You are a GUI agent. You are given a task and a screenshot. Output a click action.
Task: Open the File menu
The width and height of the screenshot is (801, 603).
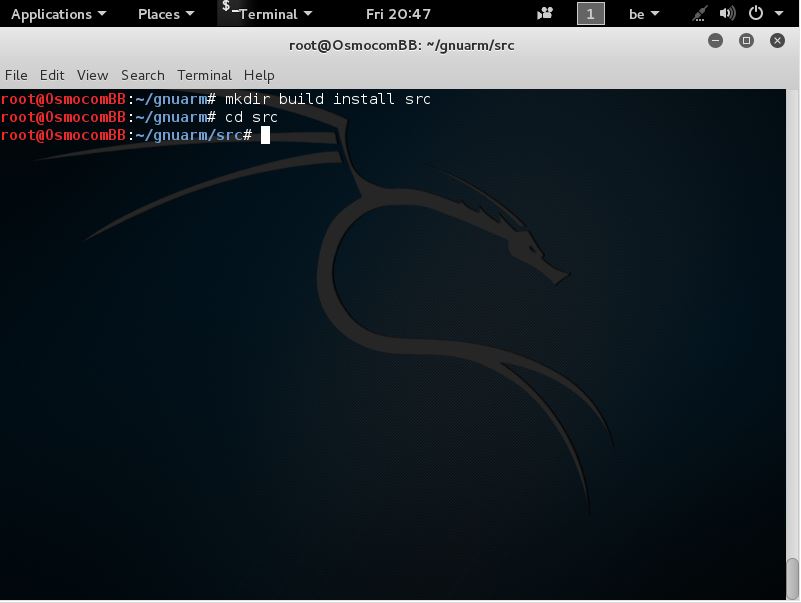point(16,75)
